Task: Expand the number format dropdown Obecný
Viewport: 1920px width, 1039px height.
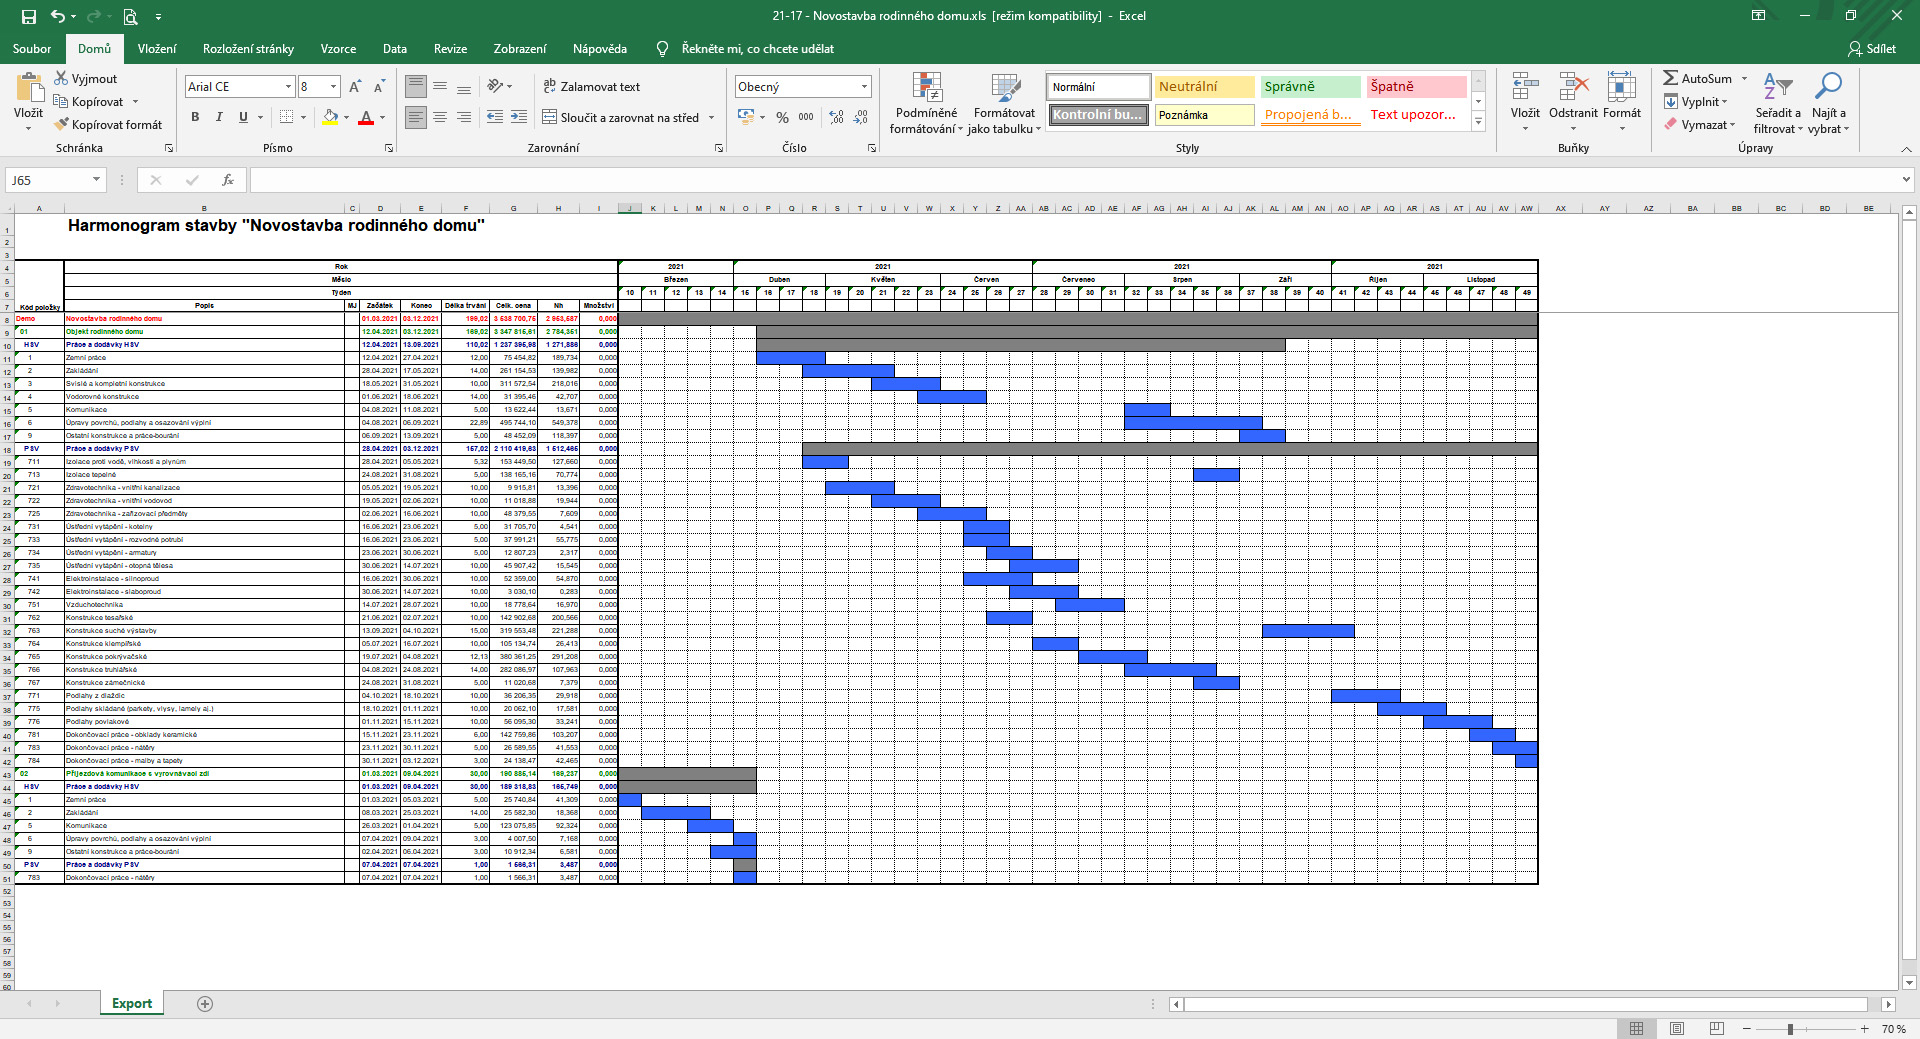Action: 864,87
